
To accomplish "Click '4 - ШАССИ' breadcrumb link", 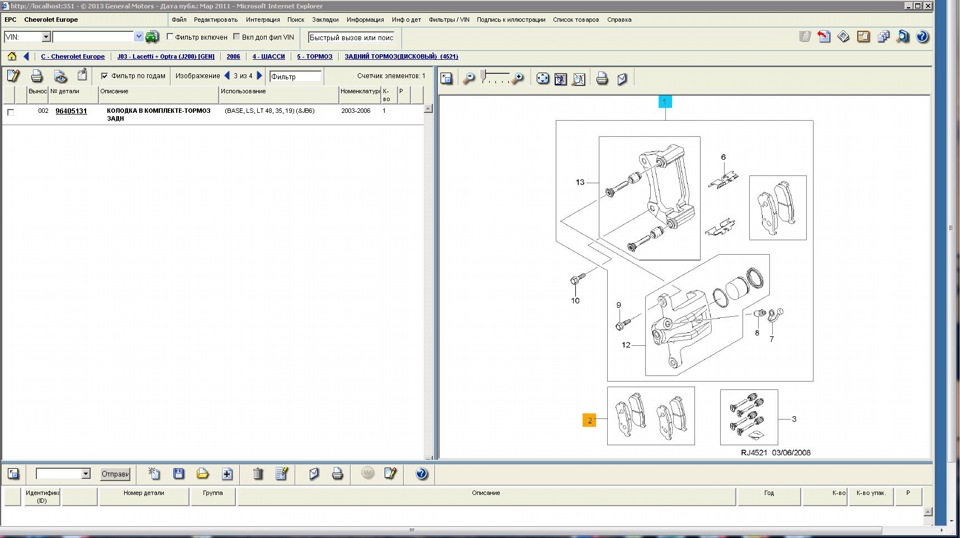I will point(269,56).
